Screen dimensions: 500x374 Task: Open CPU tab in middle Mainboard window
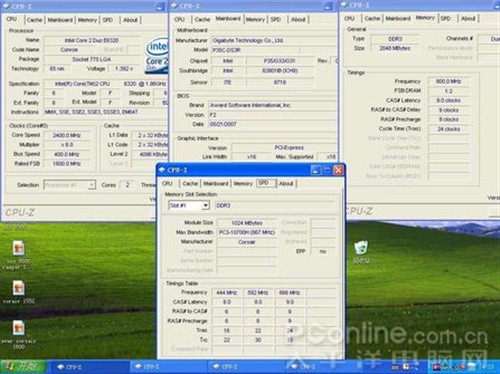tap(179, 19)
